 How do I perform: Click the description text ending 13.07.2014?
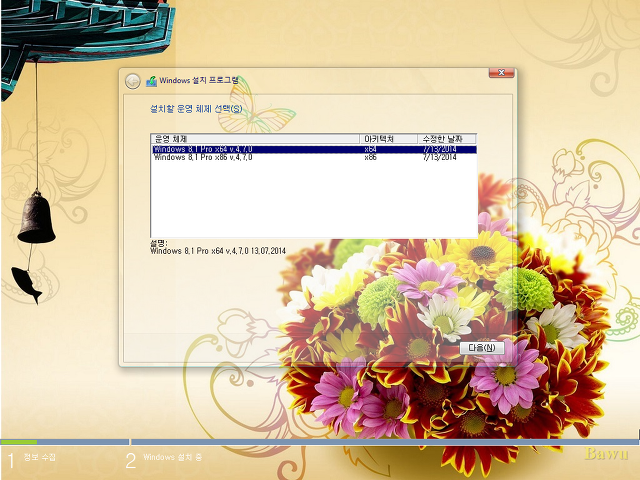coord(218,251)
